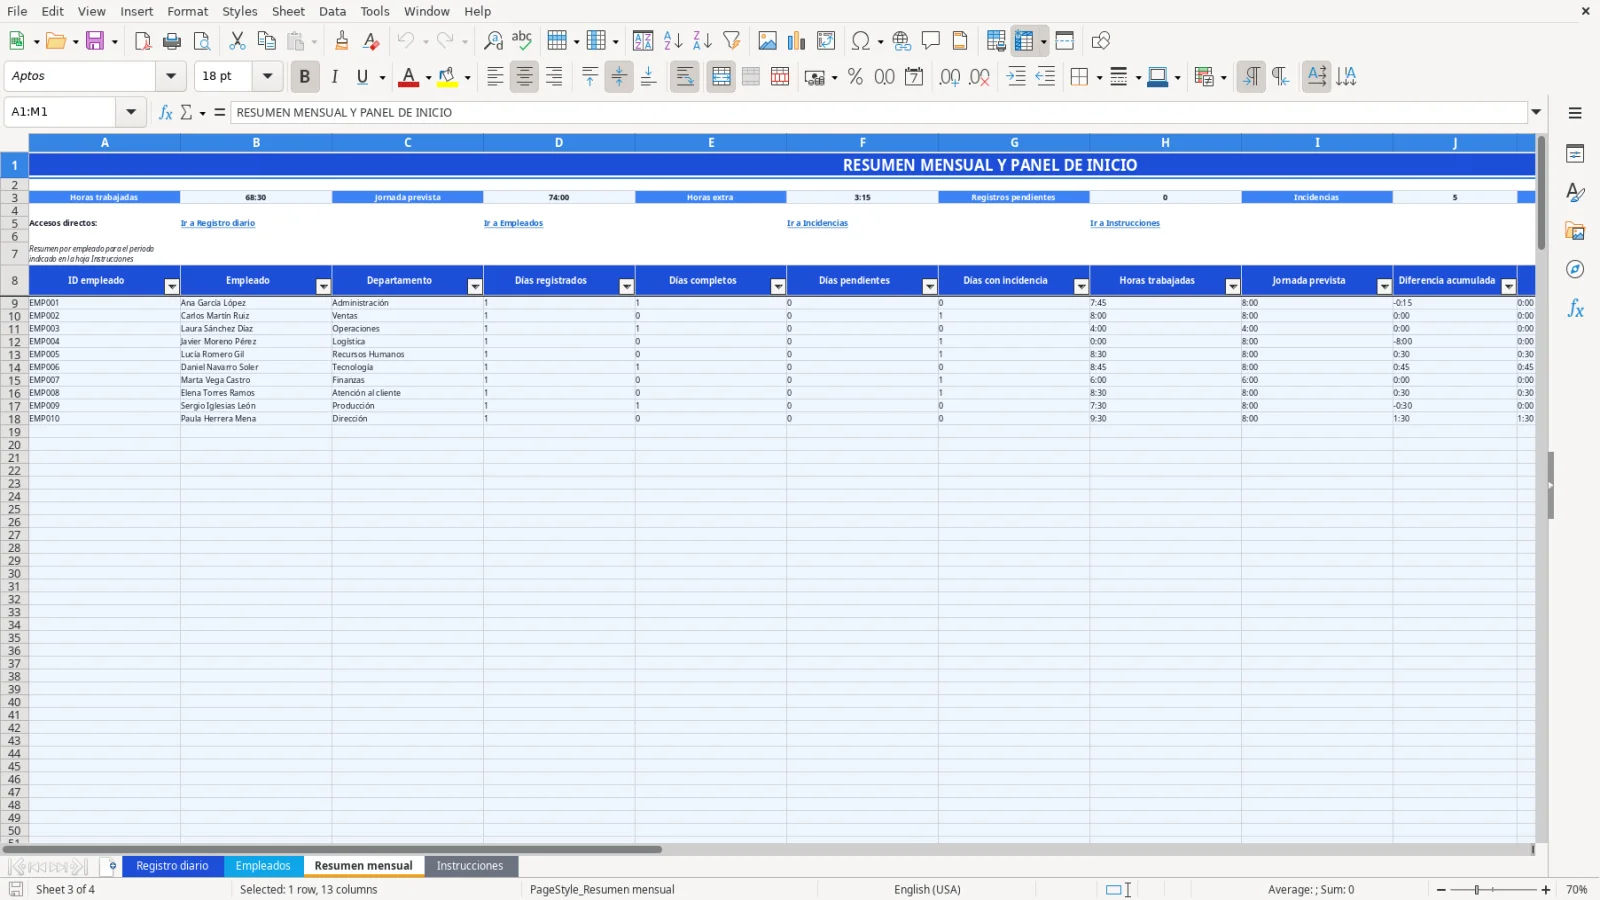
Task: Apply the yellow background highlight color
Action: [x=447, y=77]
